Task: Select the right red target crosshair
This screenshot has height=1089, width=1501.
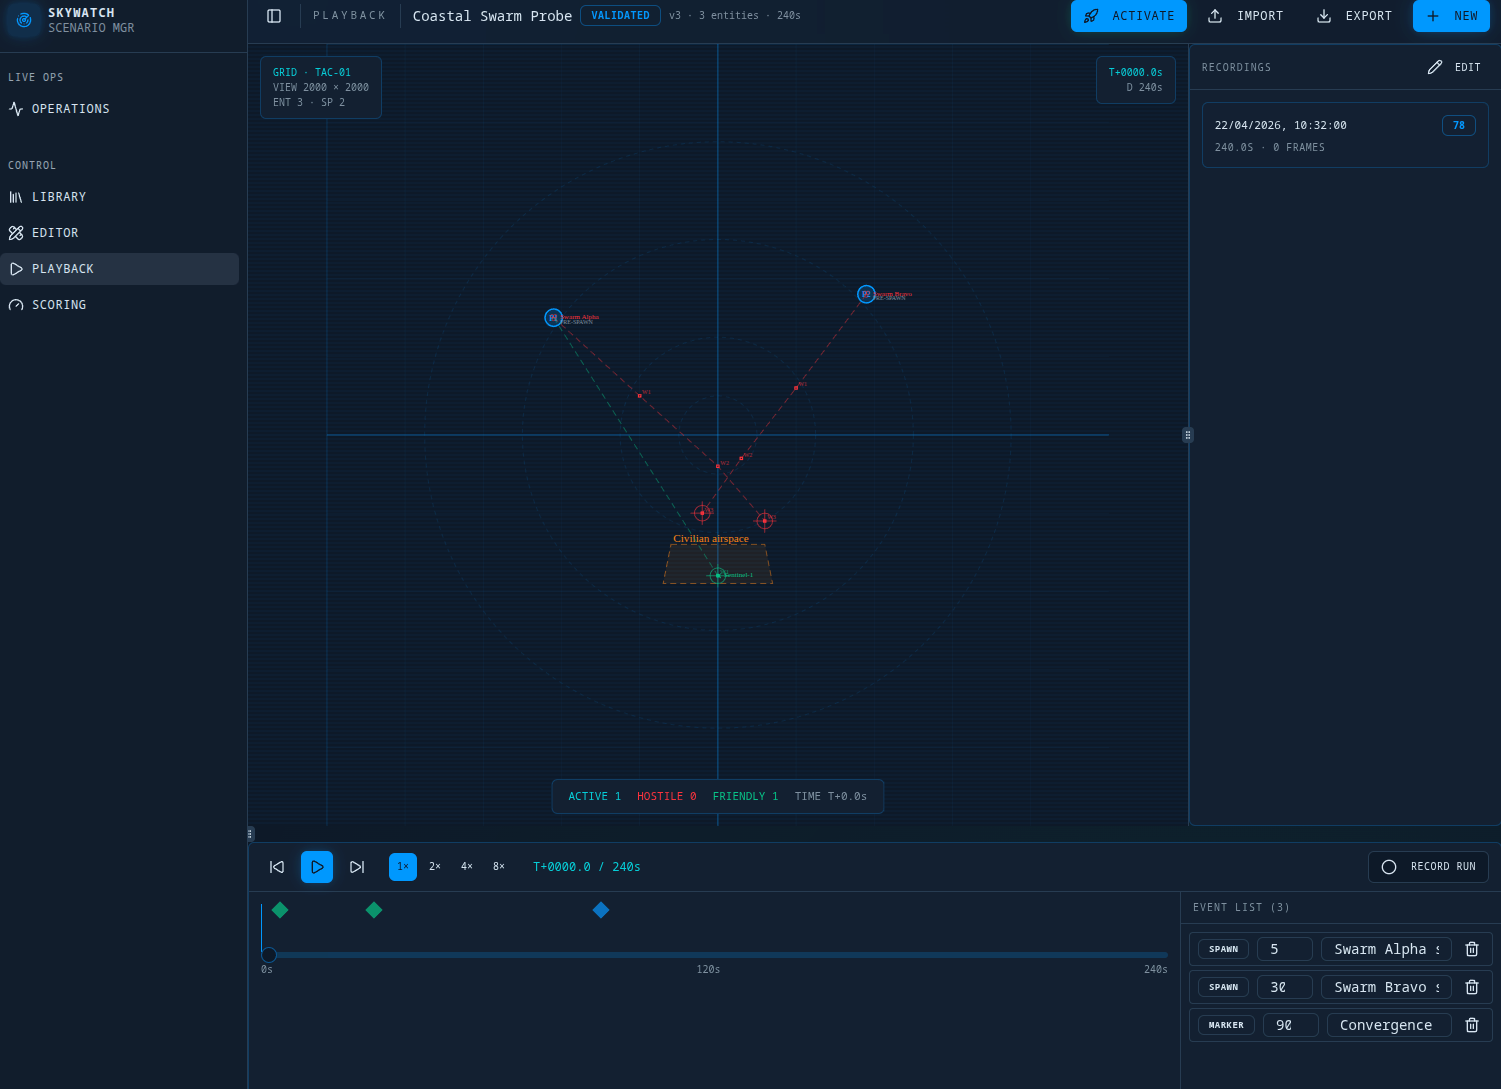Action: [764, 521]
